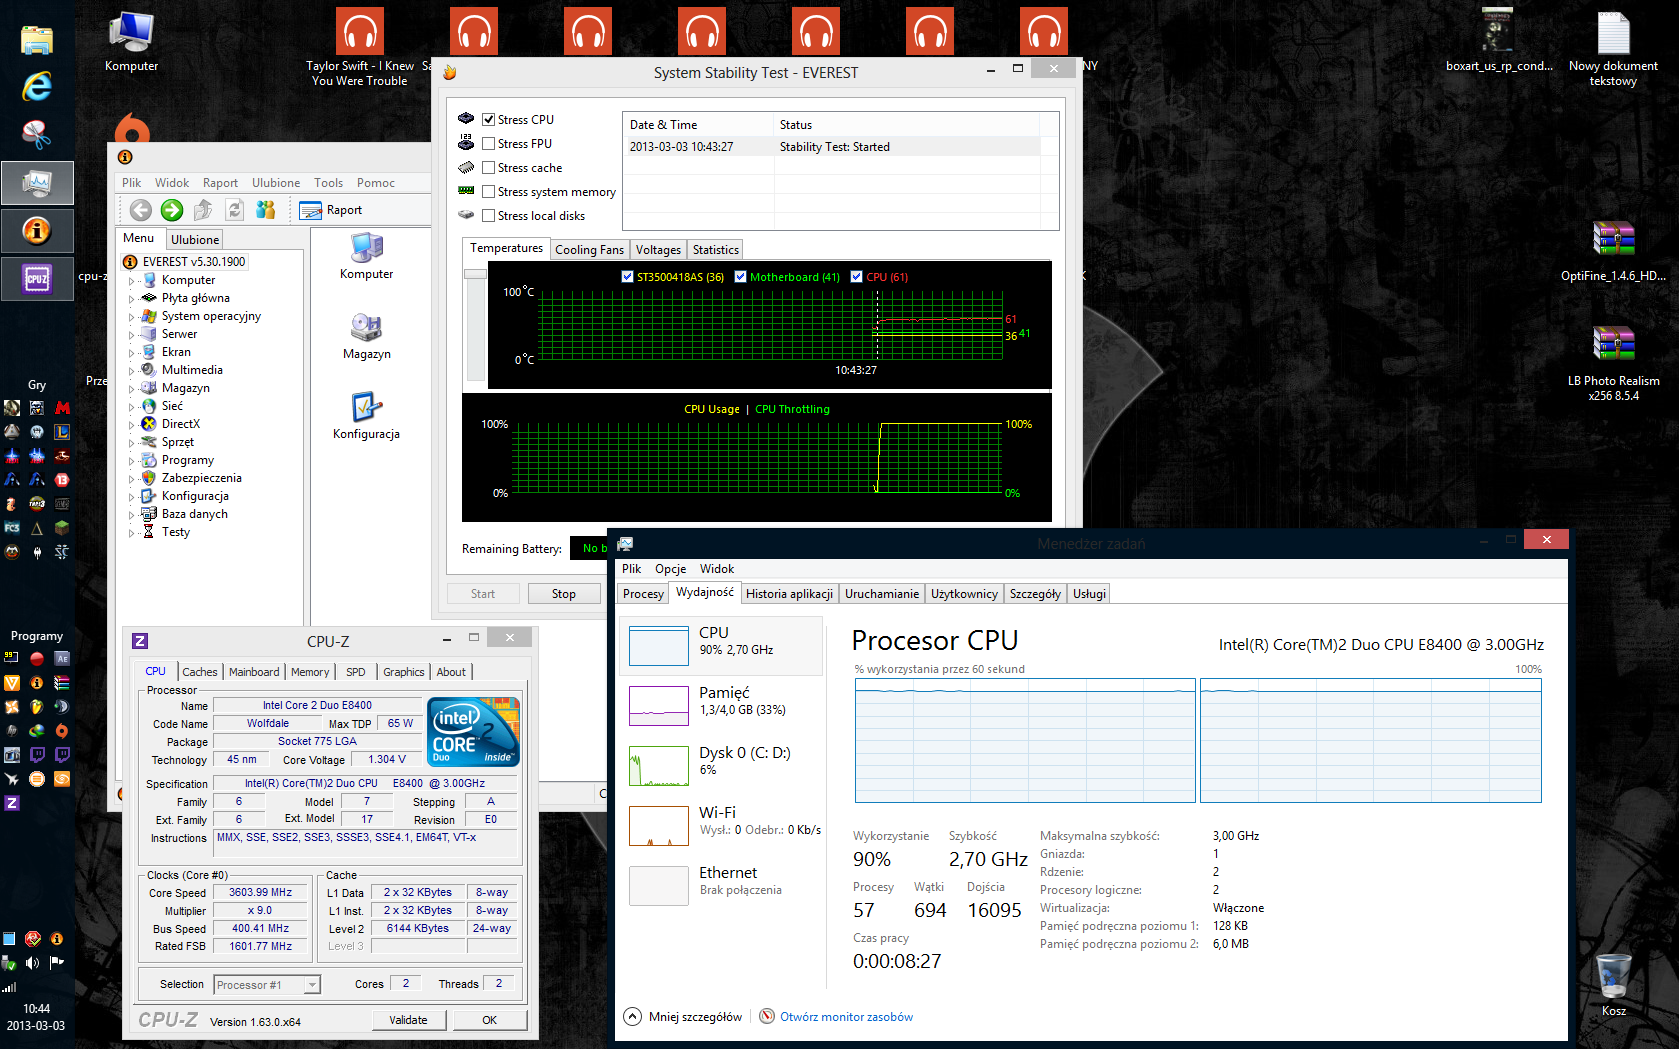Open the Raport toolbar button in EVEREST

(331, 210)
